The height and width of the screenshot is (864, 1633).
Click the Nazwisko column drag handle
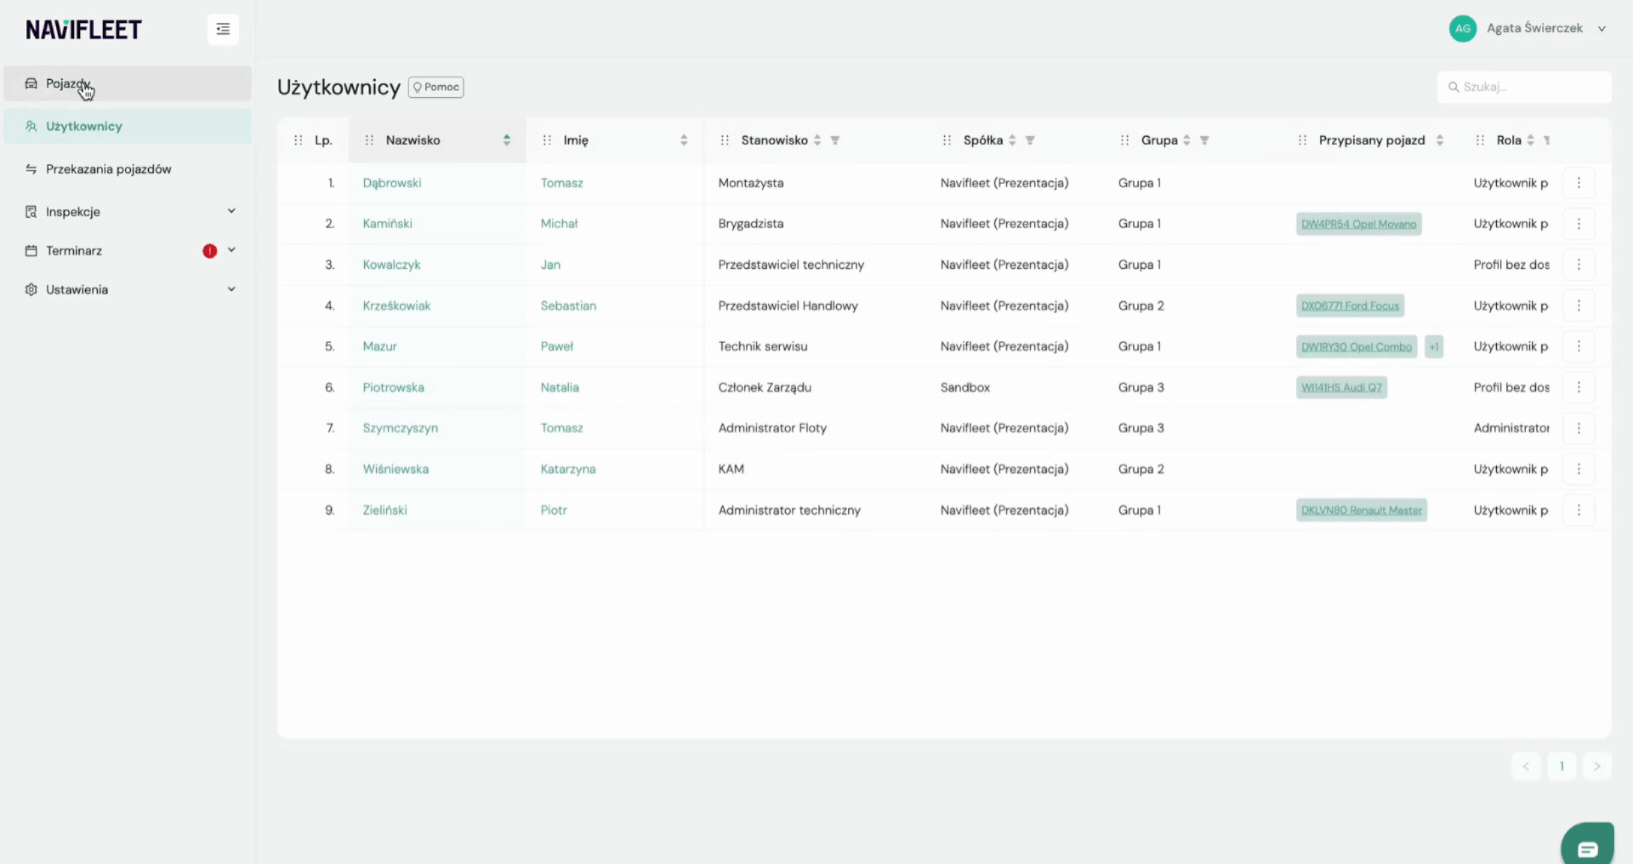tap(369, 140)
